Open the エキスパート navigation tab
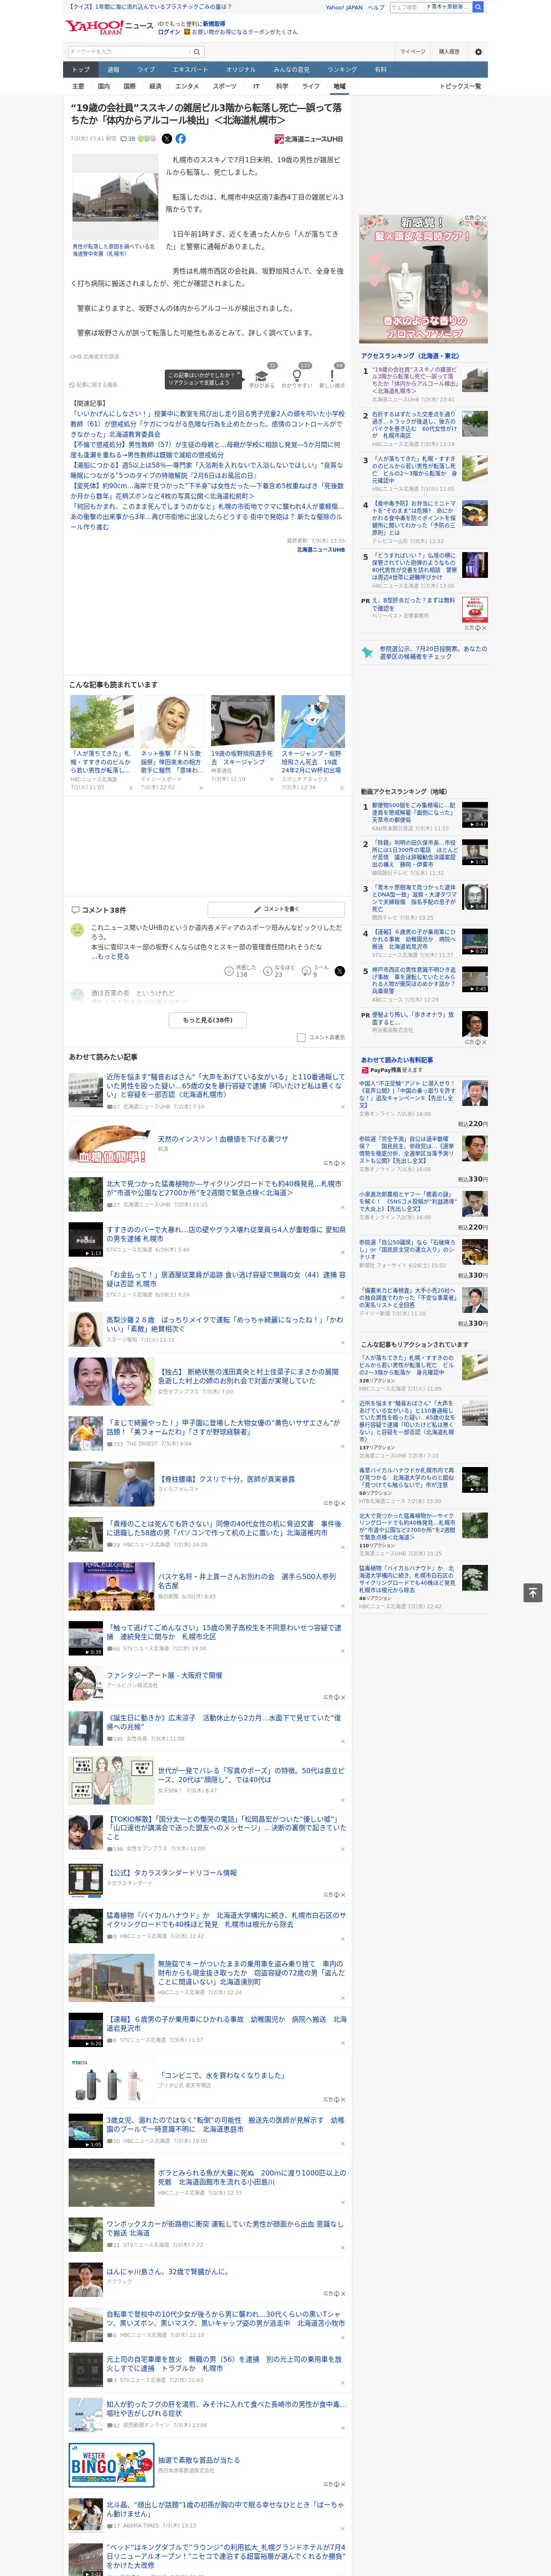Screen dimensions: 551x2576 point(190,70)
